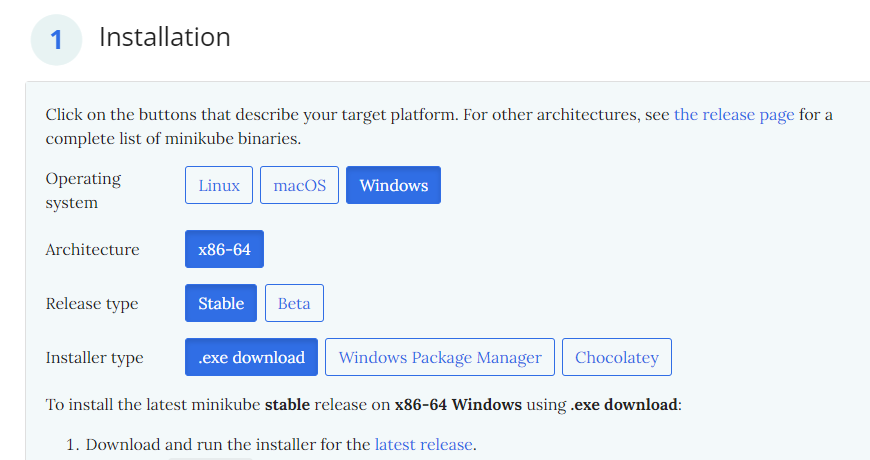
Task: Click the 'Operating system' label
Action: (x=83, y=190)
